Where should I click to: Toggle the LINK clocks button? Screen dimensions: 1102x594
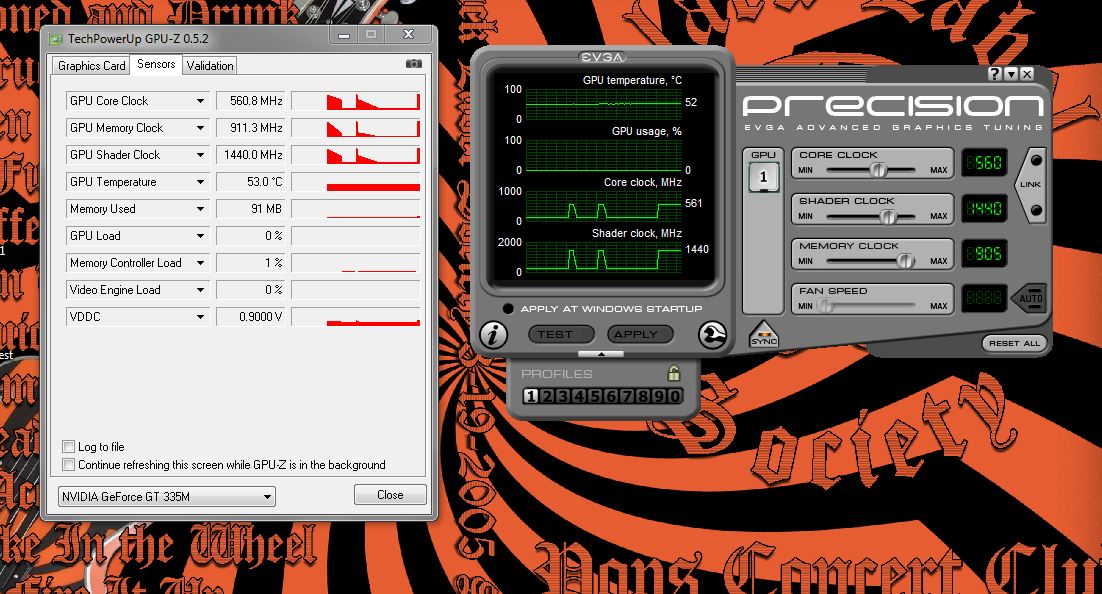1031,185
